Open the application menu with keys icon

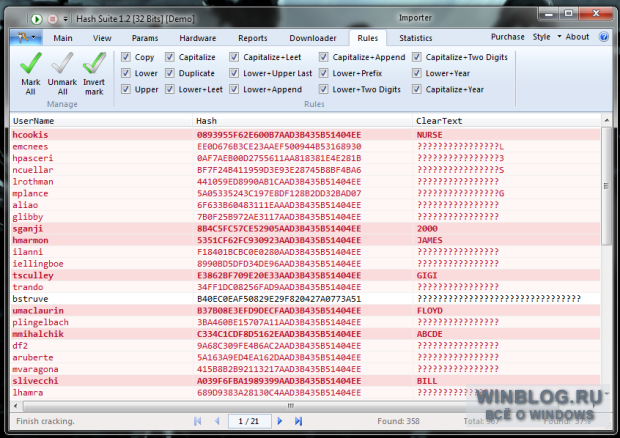(x=26, y=38)
